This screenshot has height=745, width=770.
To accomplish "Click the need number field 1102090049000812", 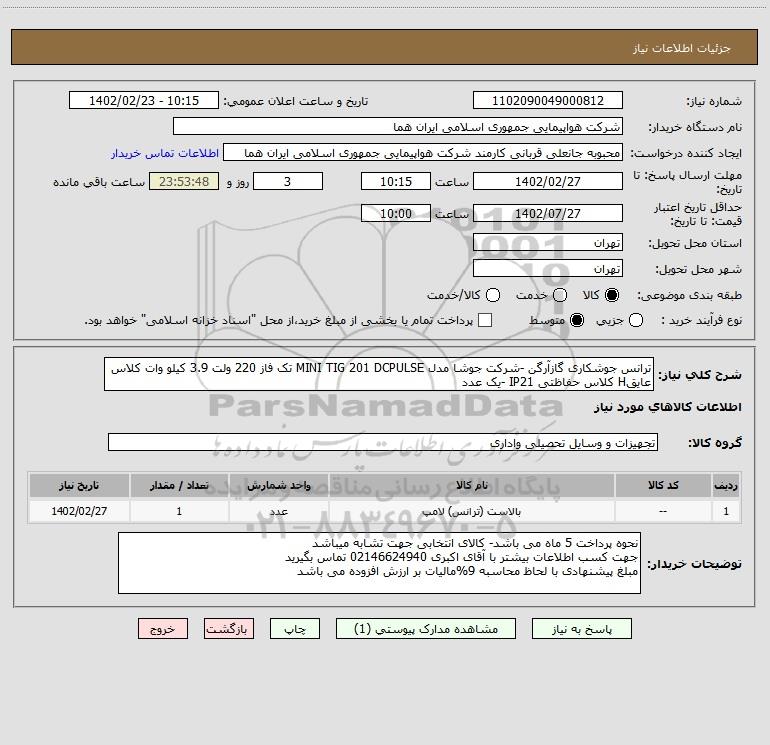I will point(548,100).
